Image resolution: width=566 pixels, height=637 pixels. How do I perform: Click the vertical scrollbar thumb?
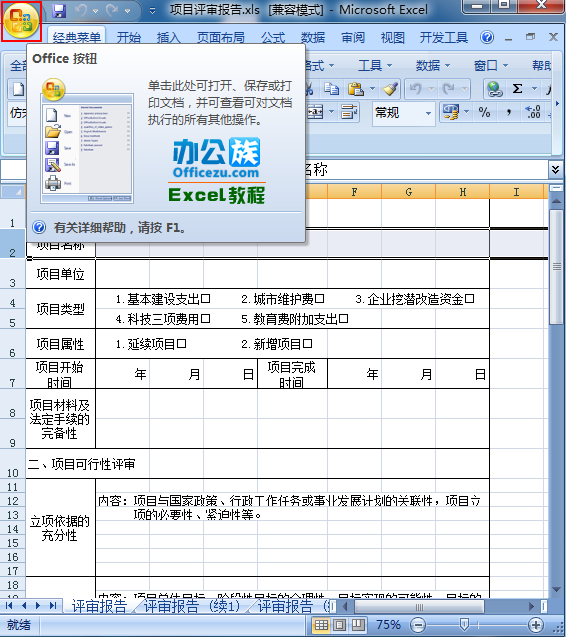[x=556, y=266]
